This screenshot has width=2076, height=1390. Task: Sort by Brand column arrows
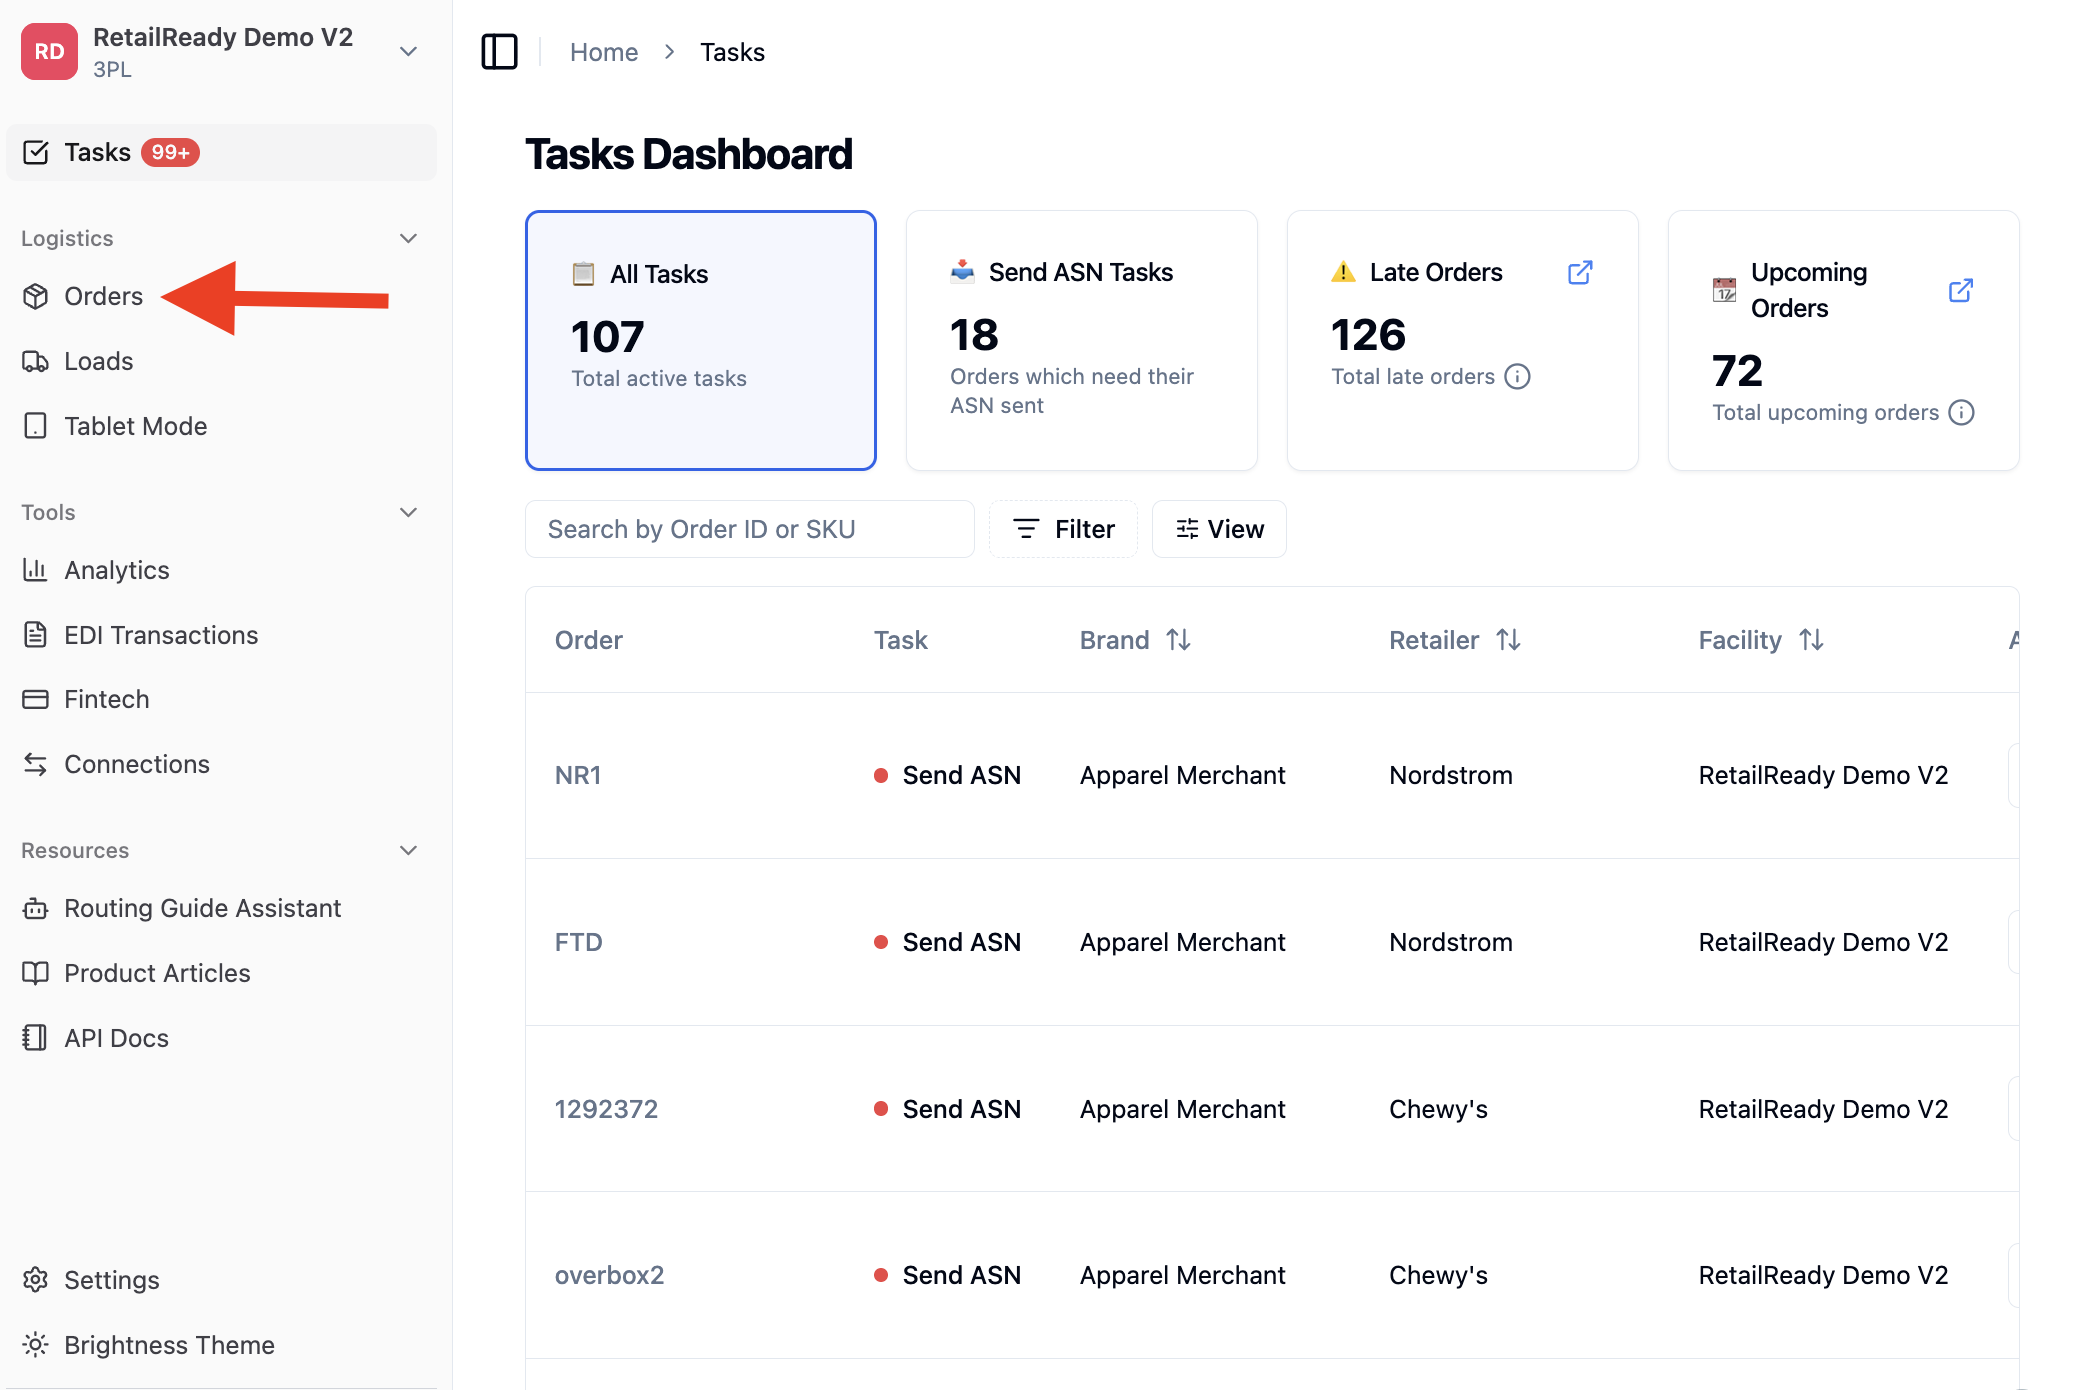[x=1179, y=640]
